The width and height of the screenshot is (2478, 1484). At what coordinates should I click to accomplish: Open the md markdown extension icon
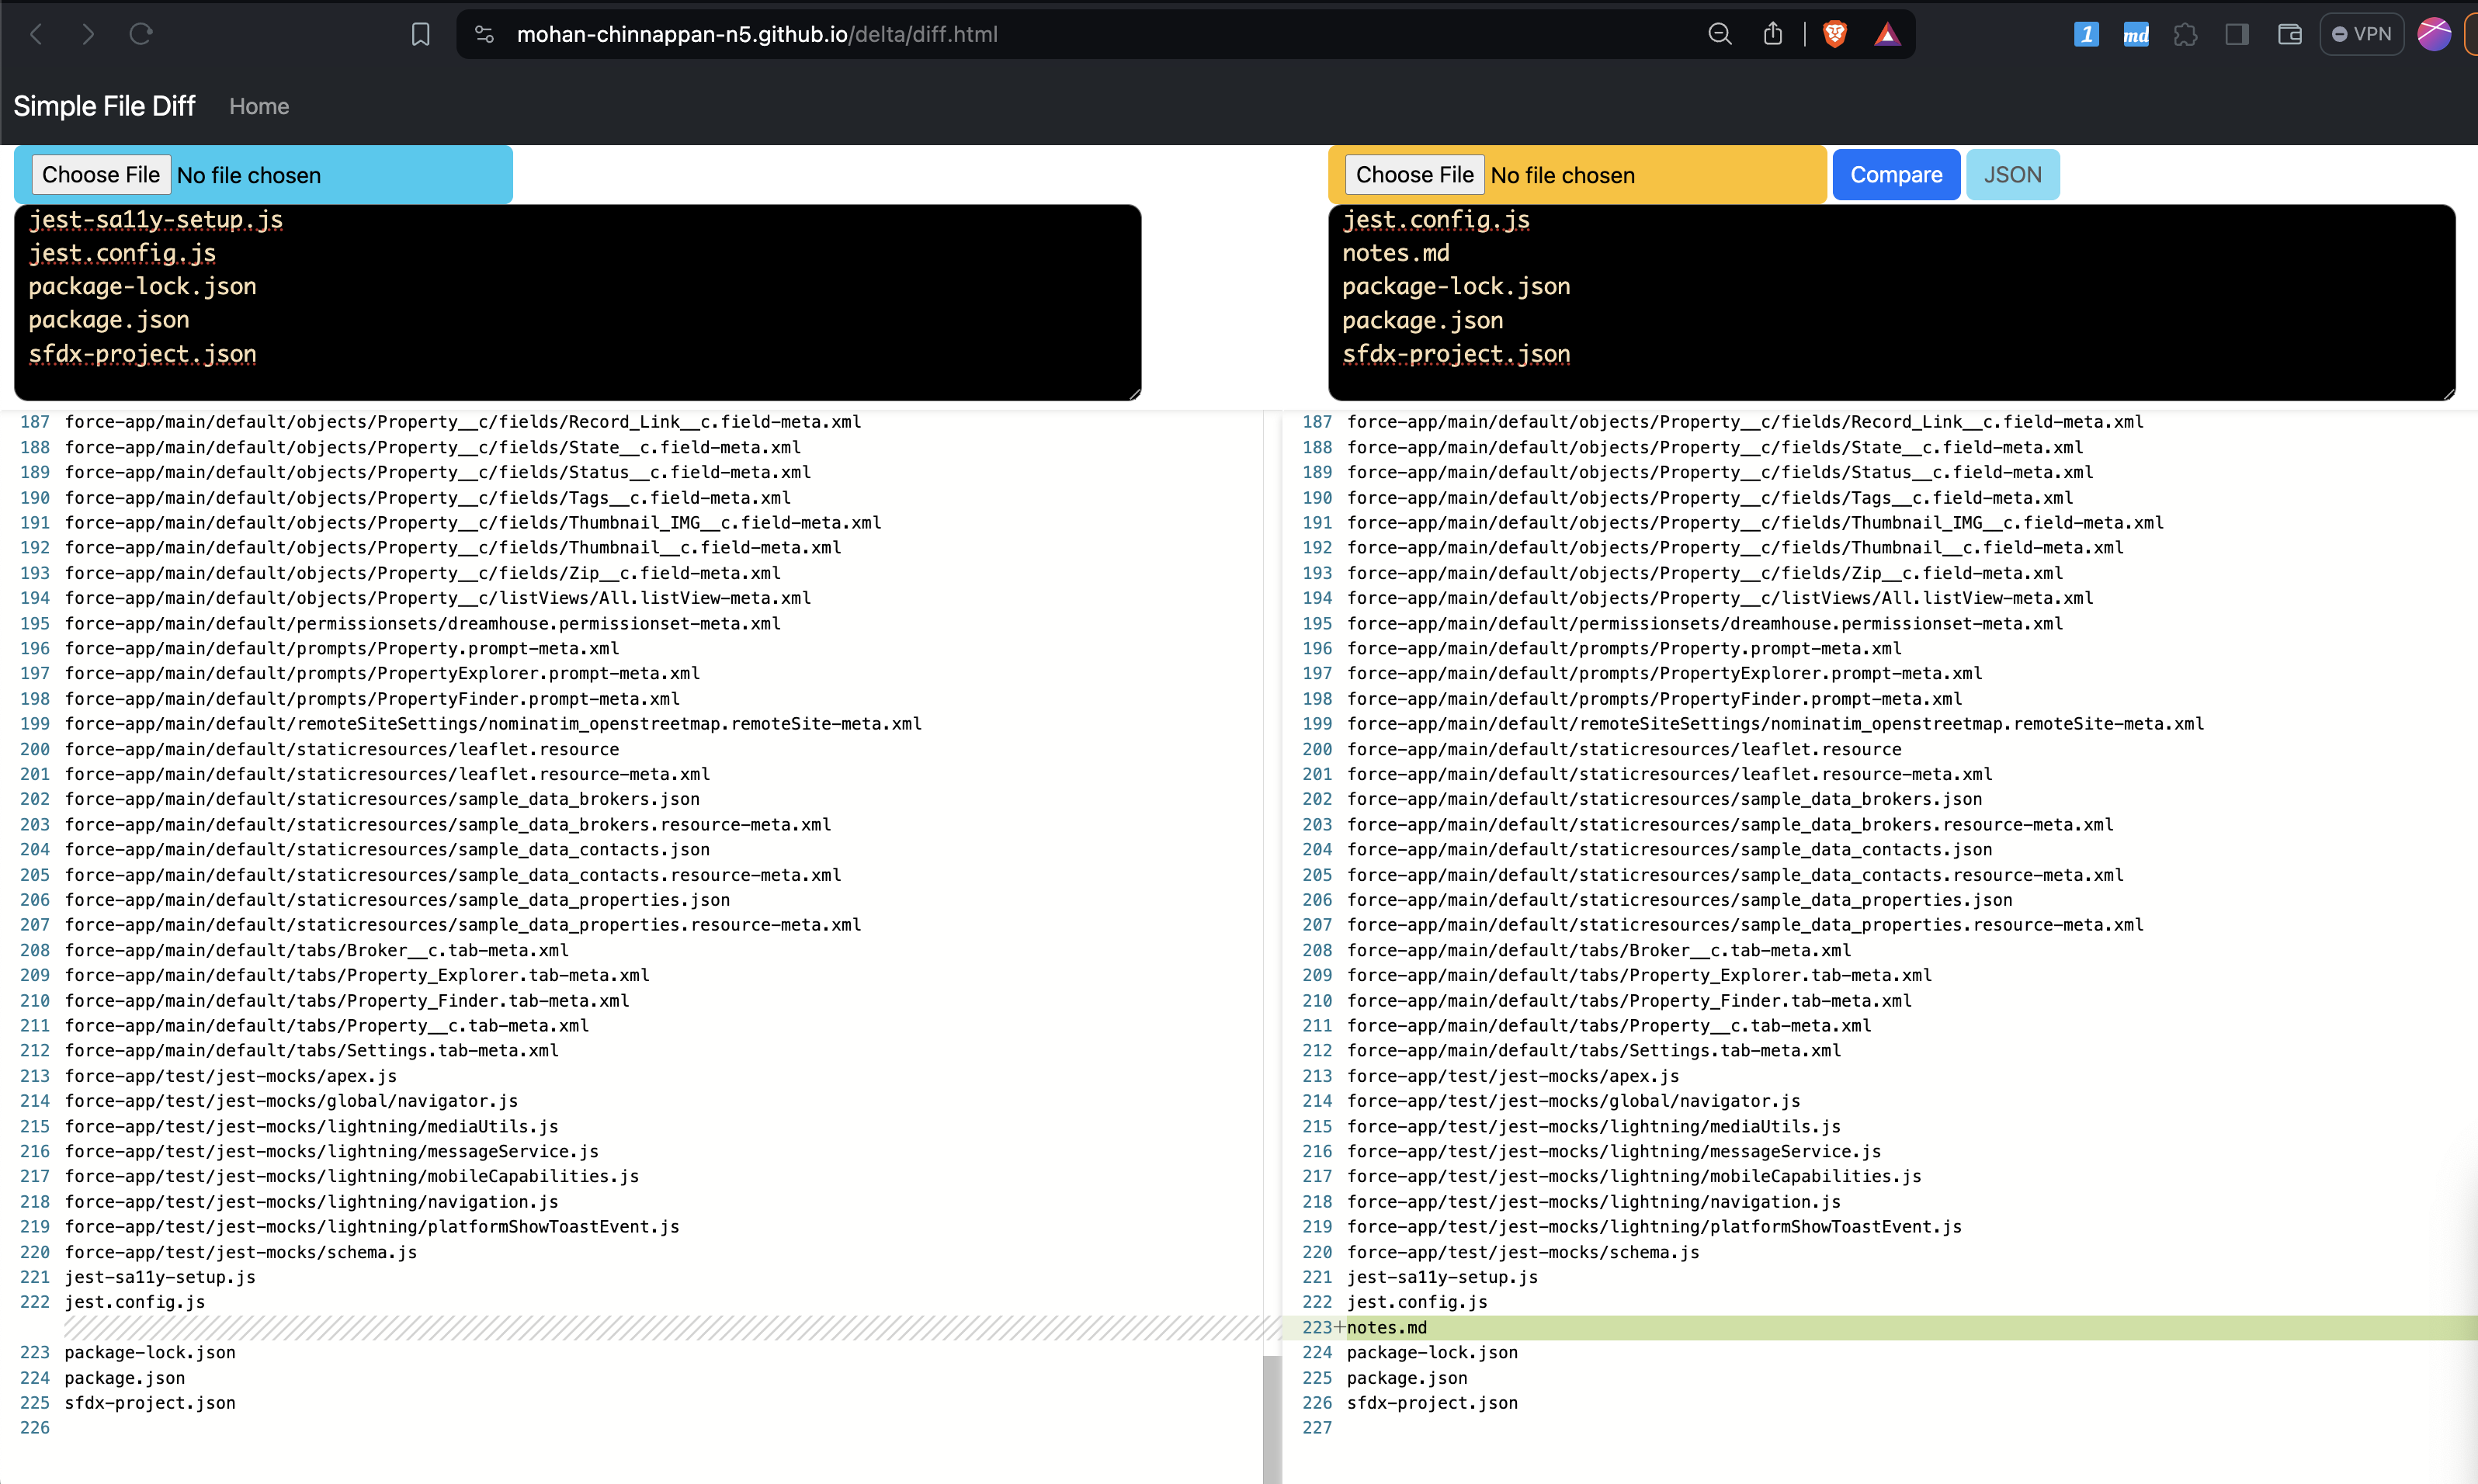pyautogui.click(x=2136, y=34)
